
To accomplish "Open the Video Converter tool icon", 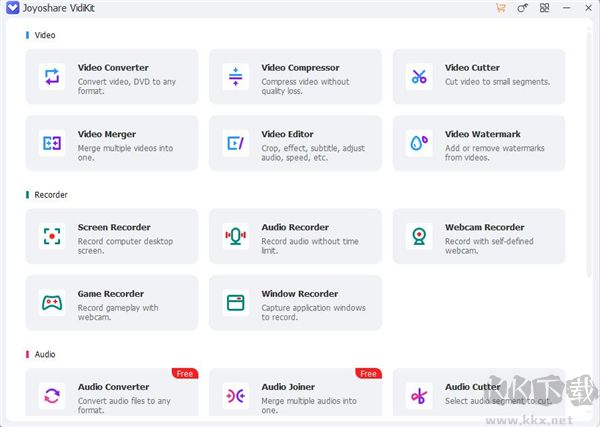I will (52, 77).
